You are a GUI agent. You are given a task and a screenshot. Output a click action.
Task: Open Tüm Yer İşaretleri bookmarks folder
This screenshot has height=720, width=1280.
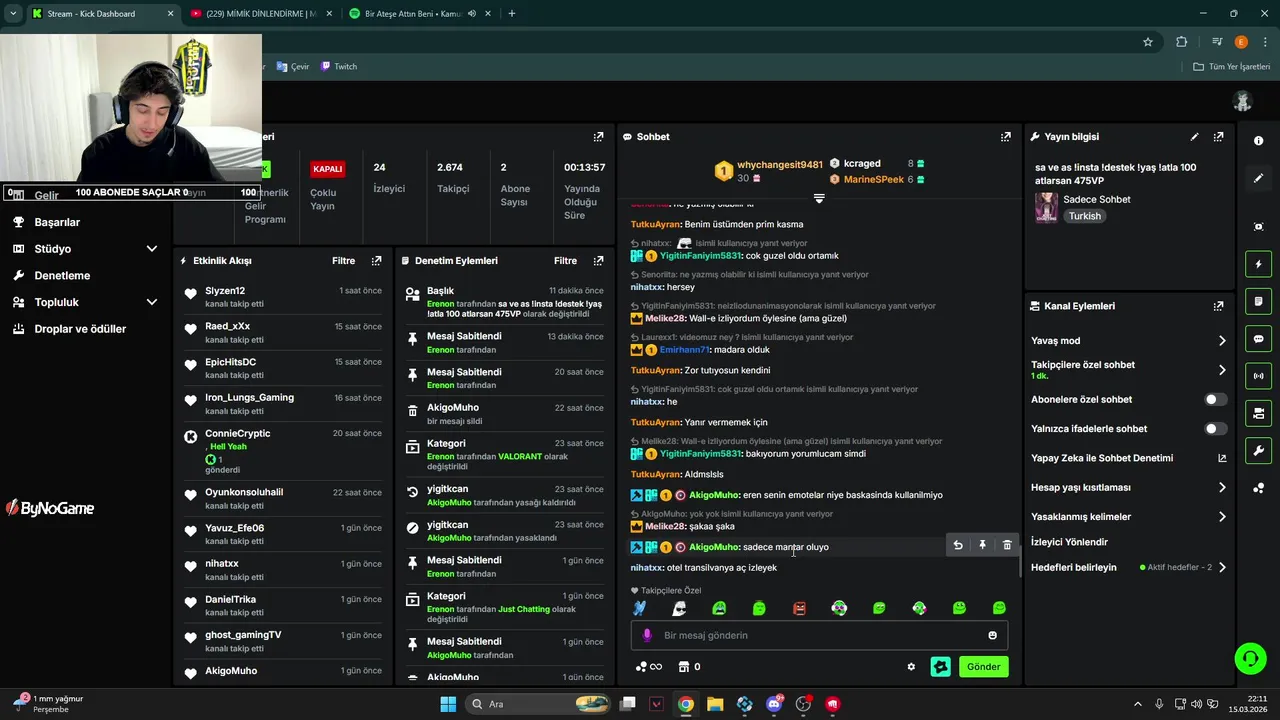[1232, 67]
